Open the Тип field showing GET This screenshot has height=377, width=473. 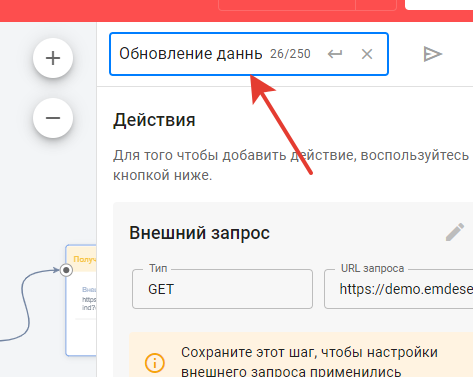click(x=222, y=289)
